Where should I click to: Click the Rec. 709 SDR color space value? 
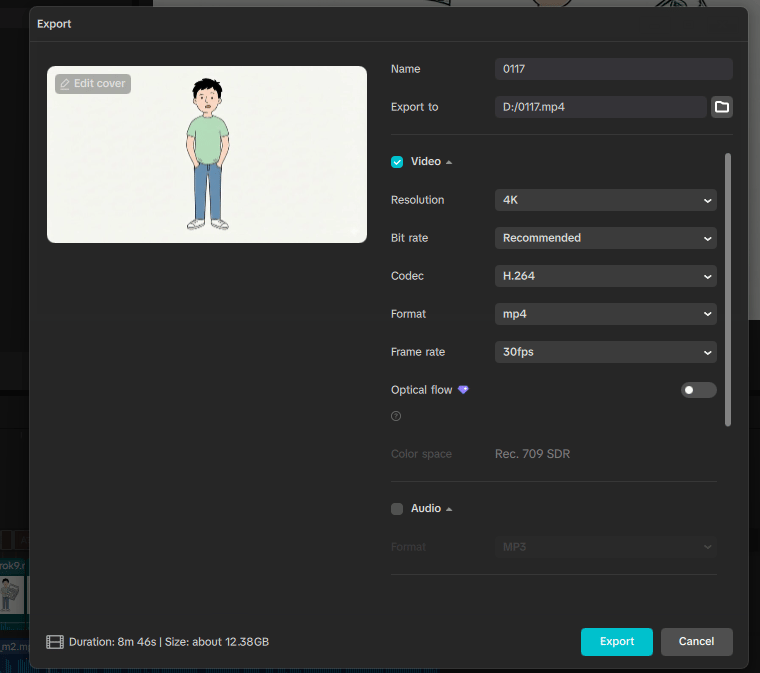coord(532,454)
